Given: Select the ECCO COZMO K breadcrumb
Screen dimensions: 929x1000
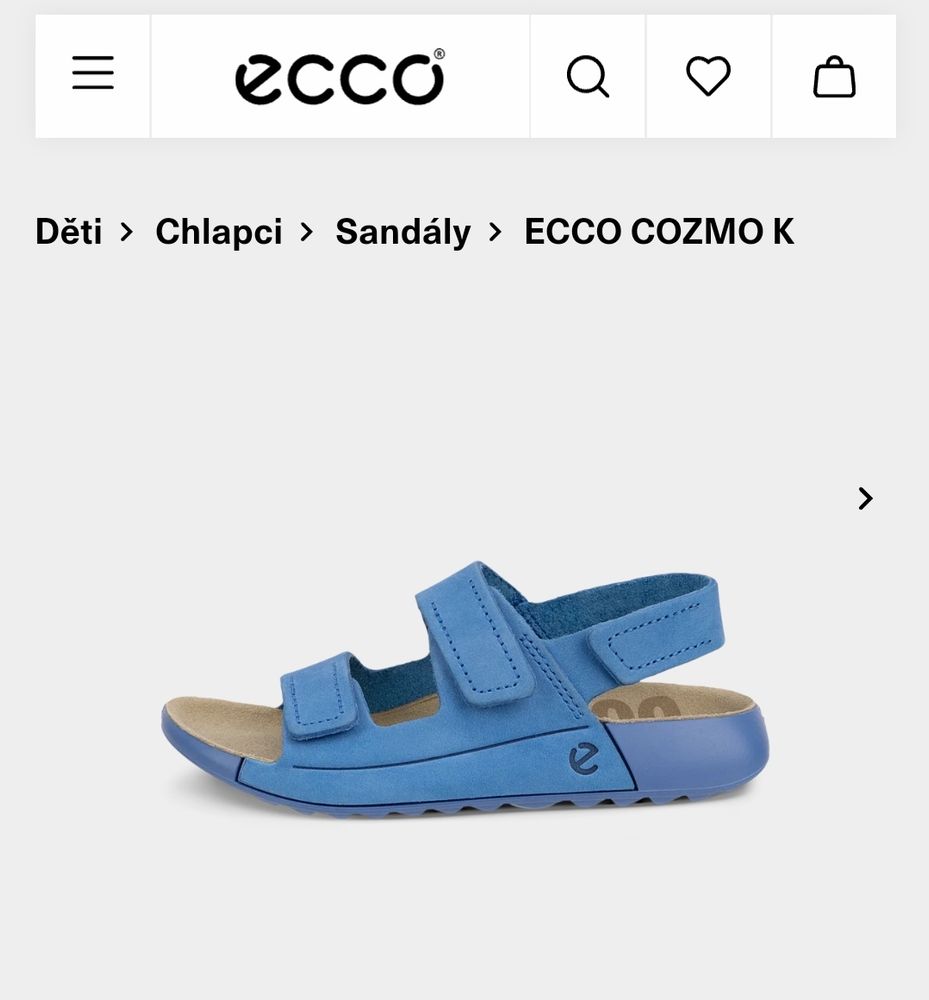Looking at the screenshot, I should (659, 231).
